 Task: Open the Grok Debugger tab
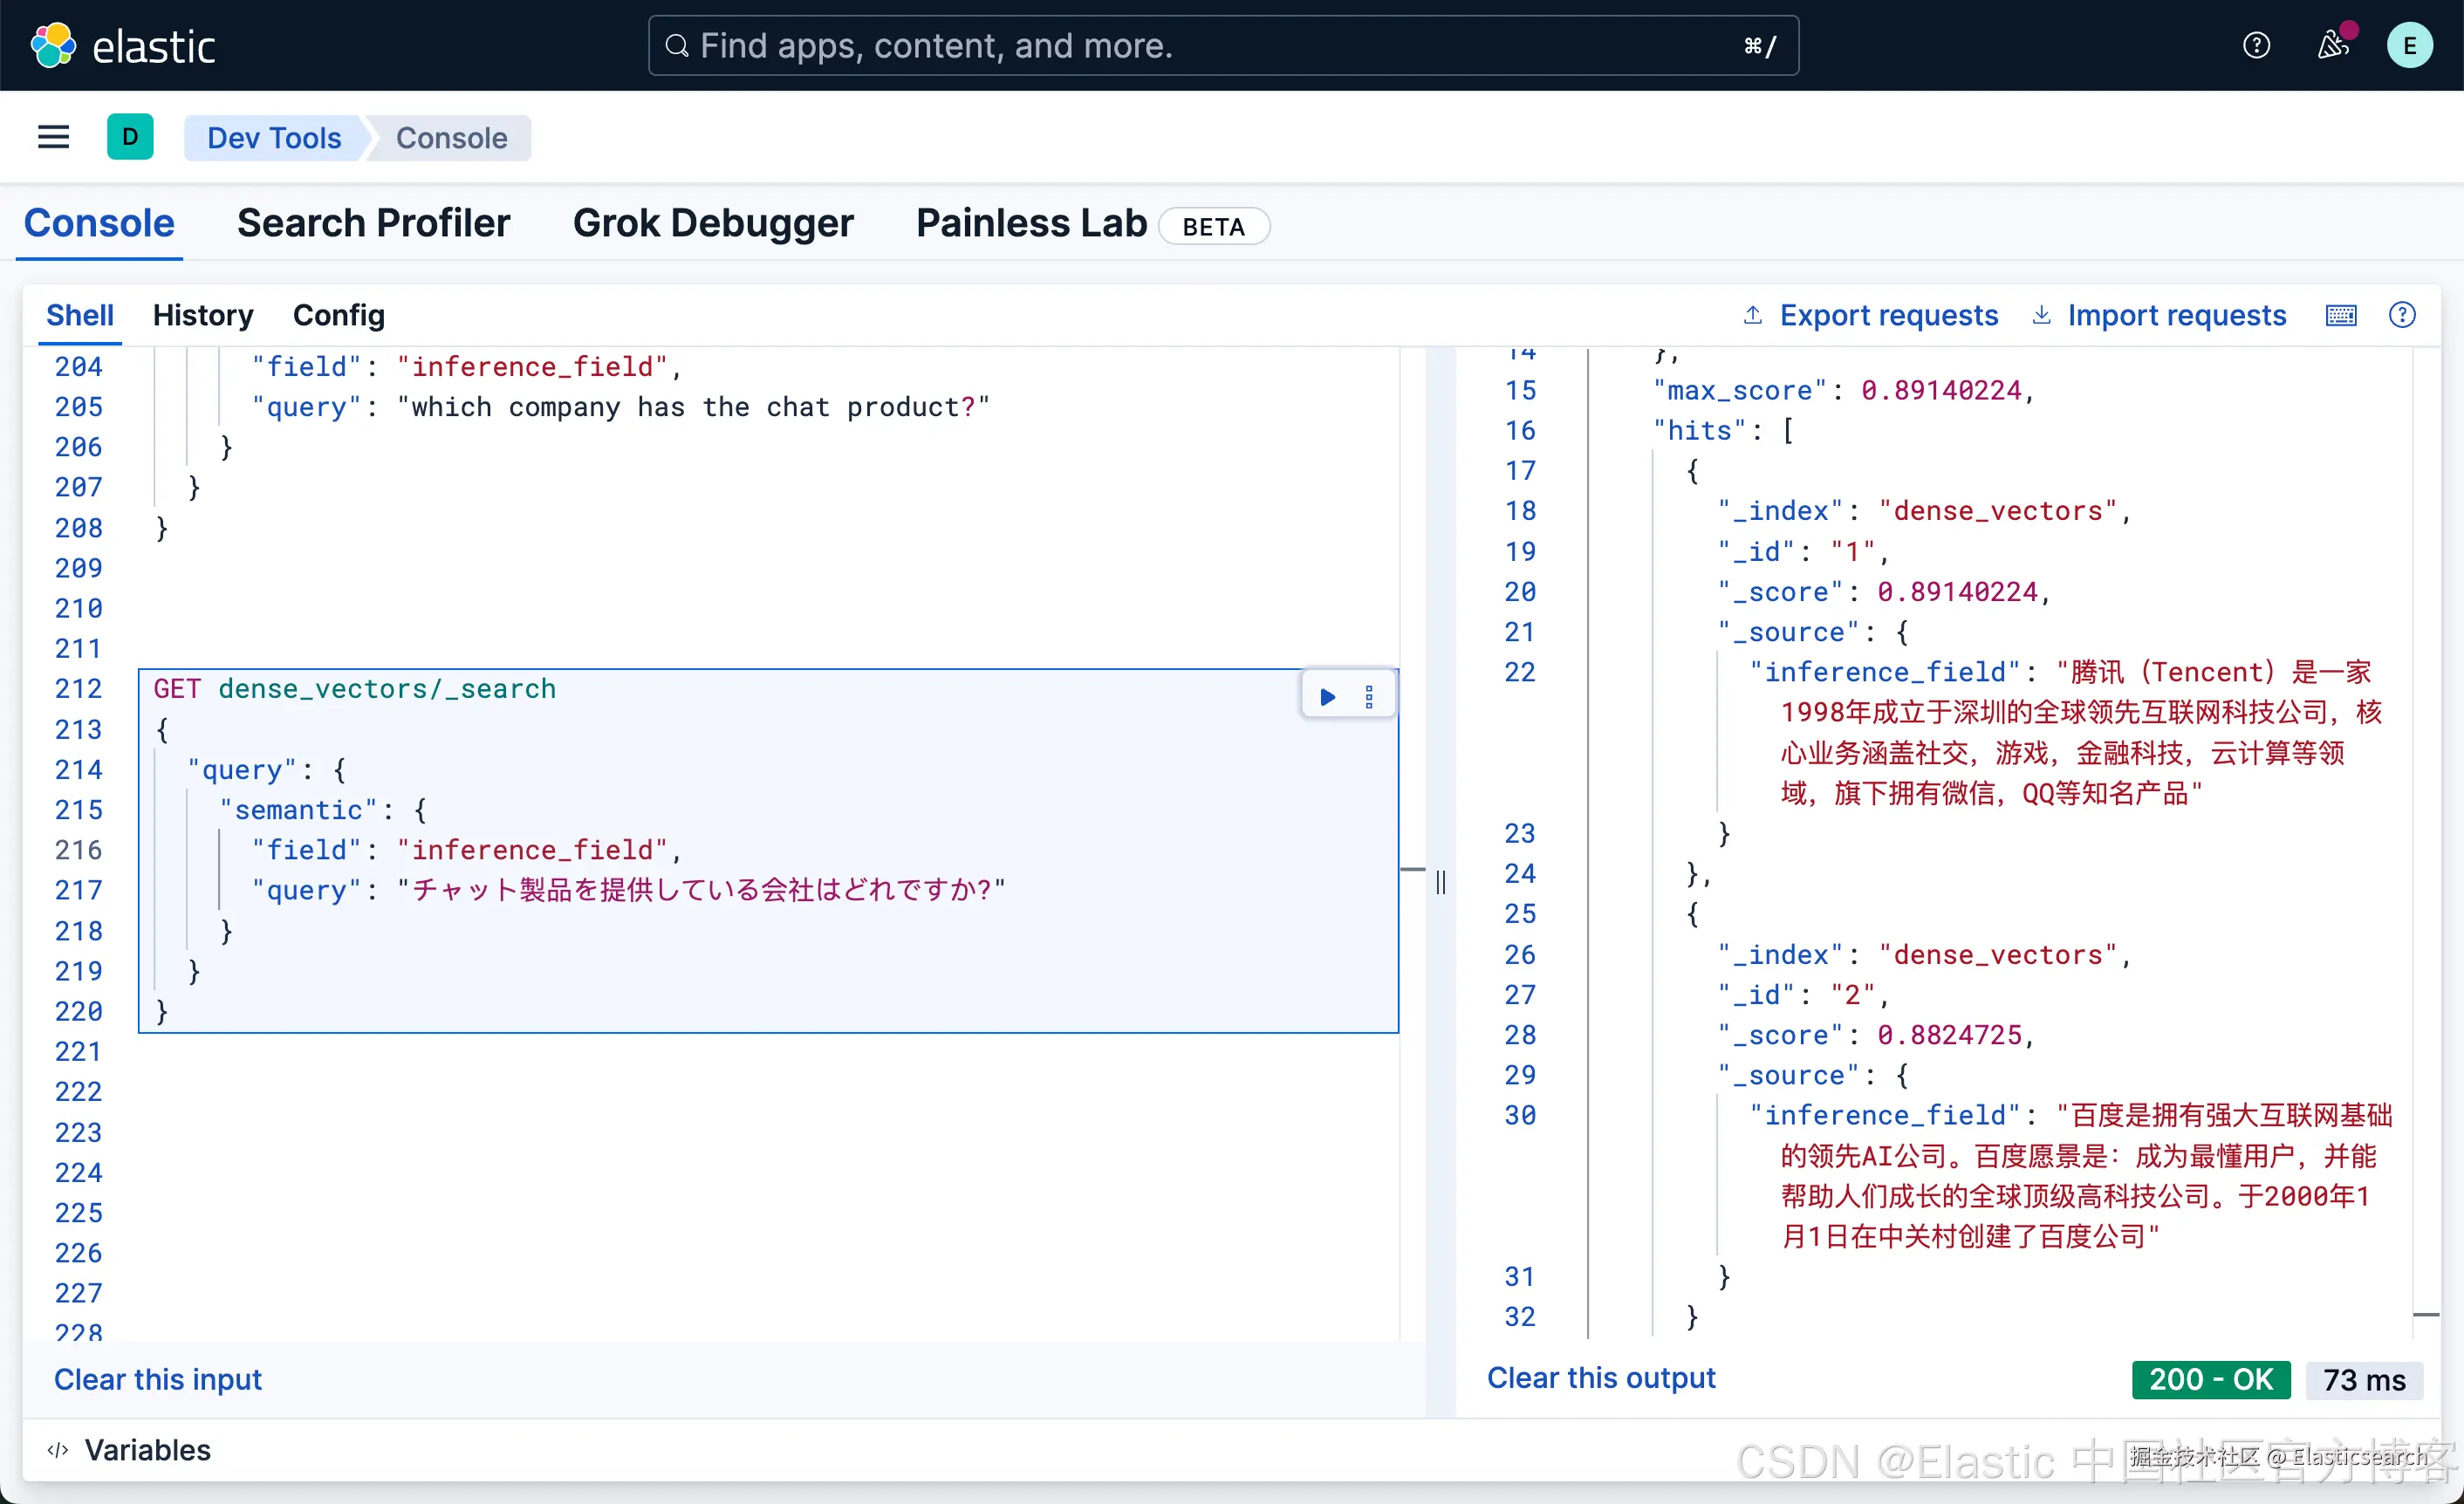[x=713, y=223]
